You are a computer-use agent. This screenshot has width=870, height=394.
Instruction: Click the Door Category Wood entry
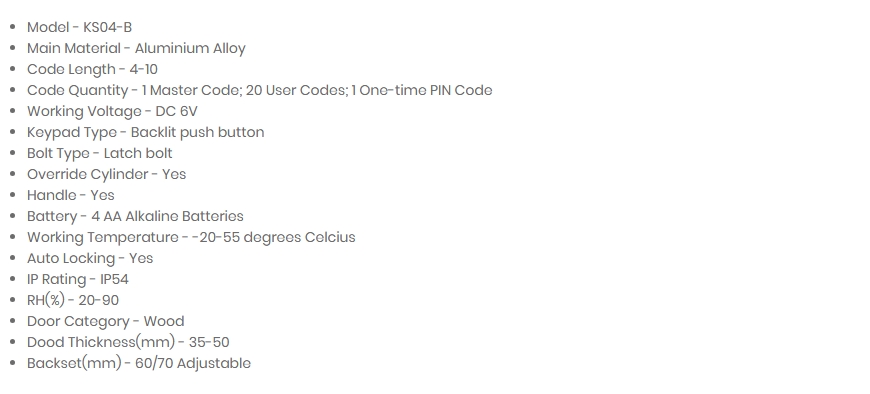[x=105, y=322]
